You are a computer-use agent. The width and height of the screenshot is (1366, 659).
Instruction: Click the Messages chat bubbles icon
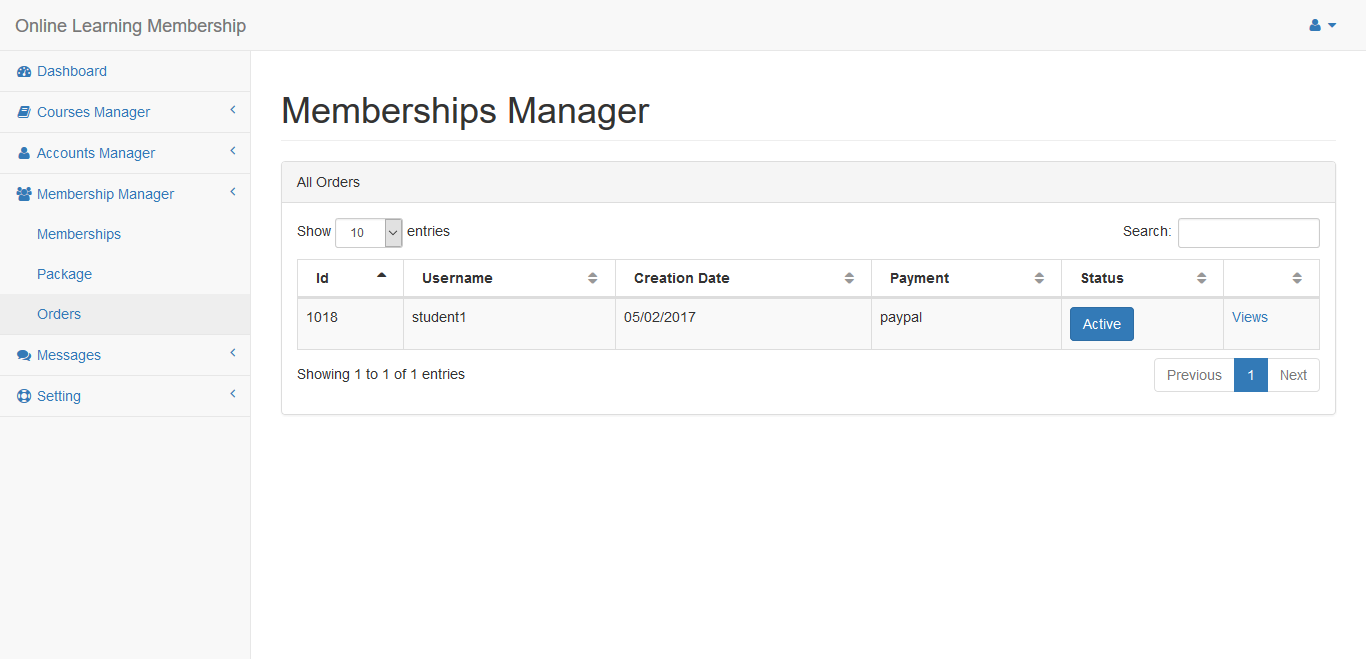24,356
